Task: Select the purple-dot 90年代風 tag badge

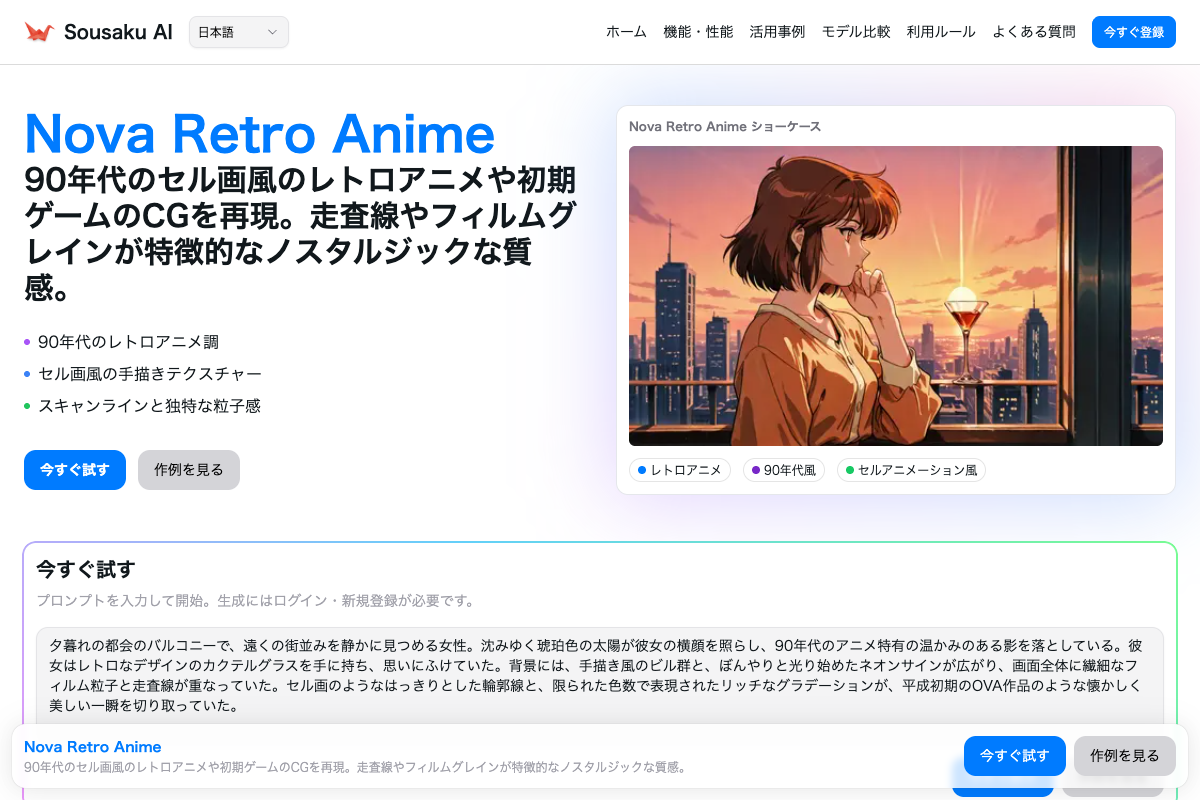Action: [784, 470]
